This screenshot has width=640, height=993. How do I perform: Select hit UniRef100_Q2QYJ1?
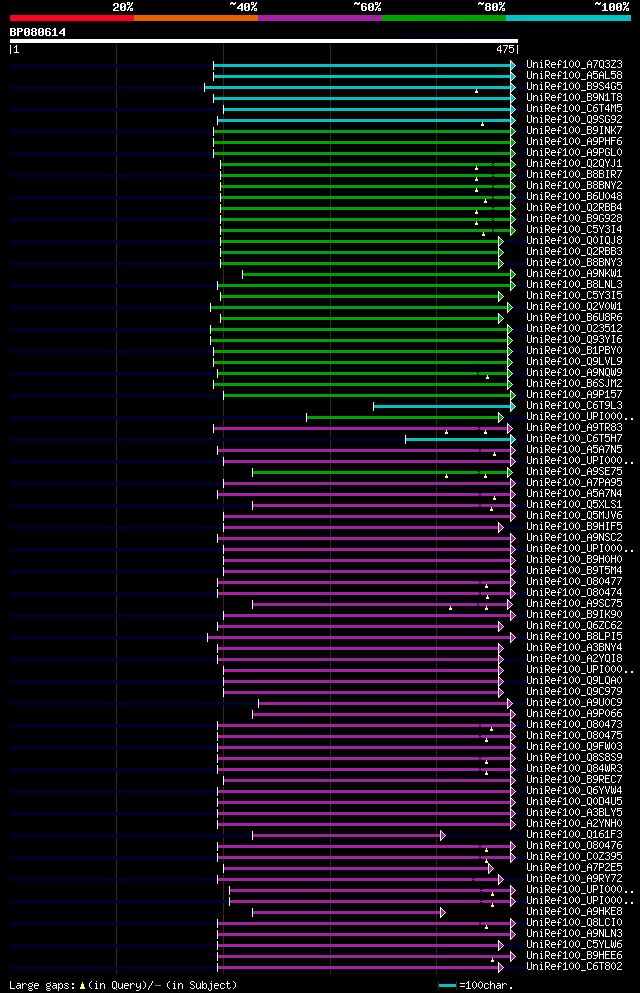[x=574, y=163]
